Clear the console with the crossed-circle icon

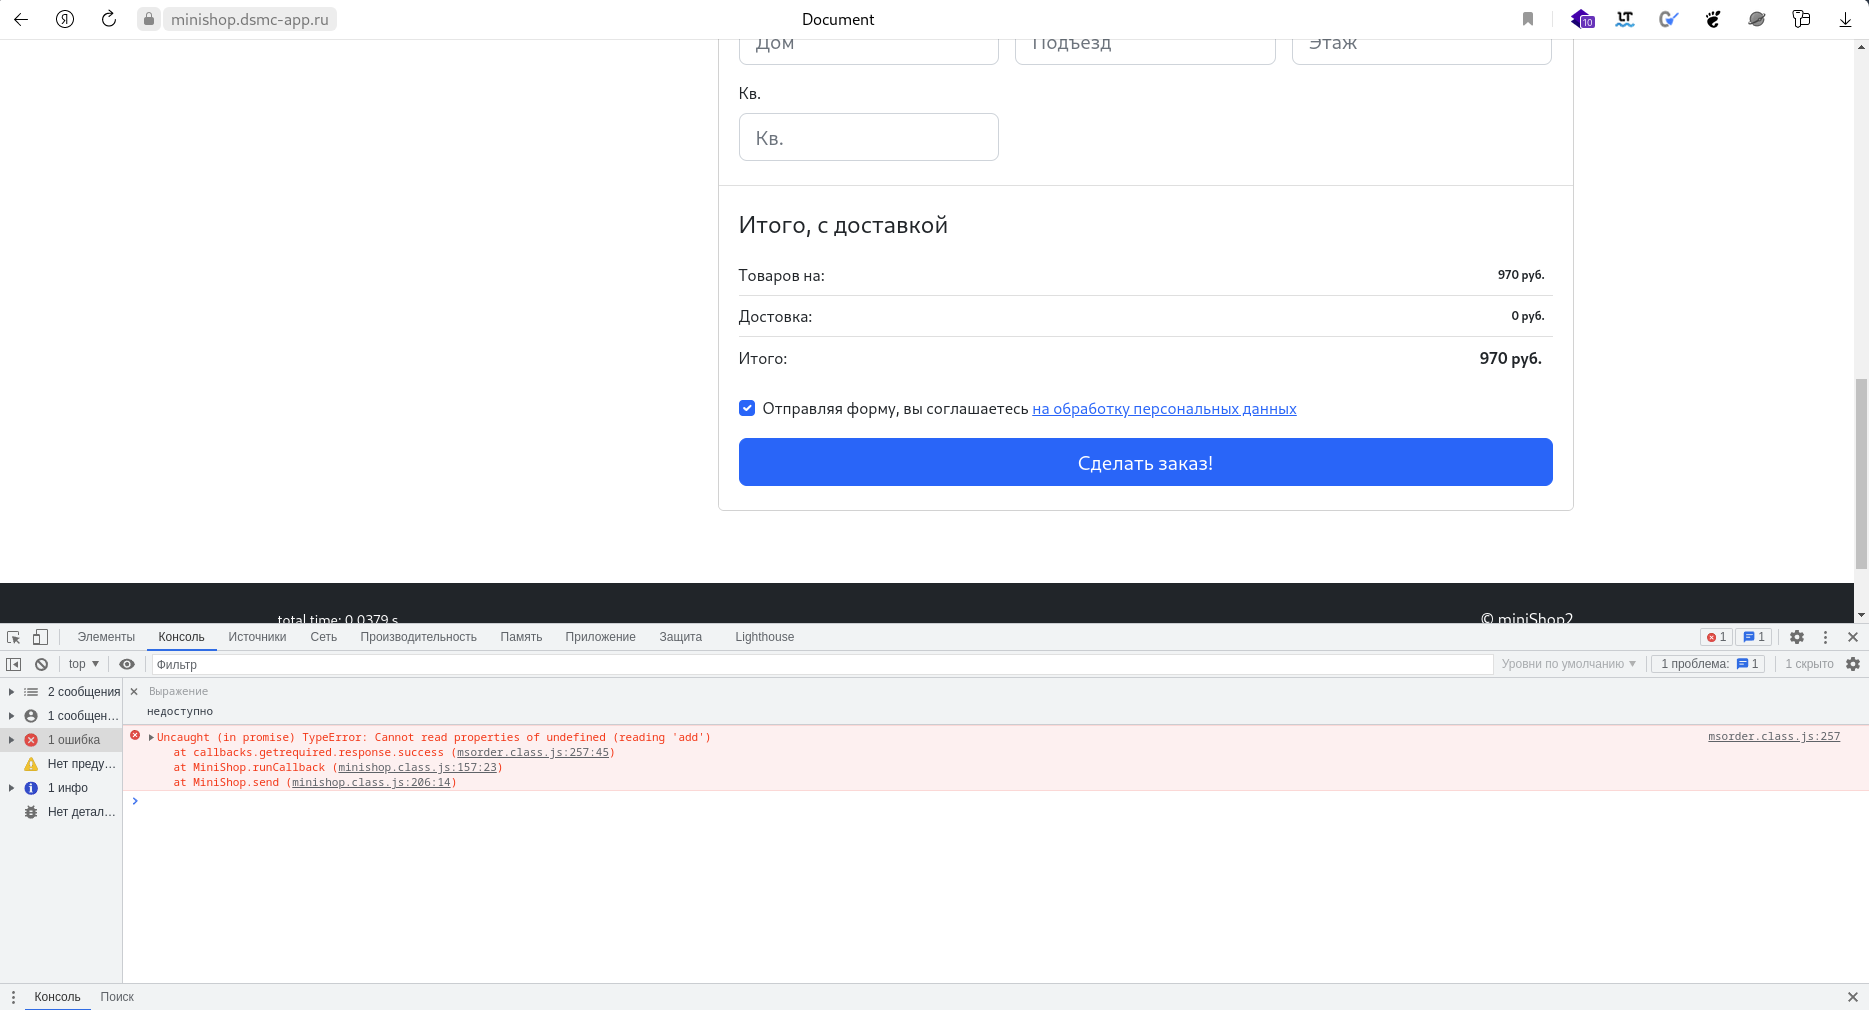coord(41,664)
